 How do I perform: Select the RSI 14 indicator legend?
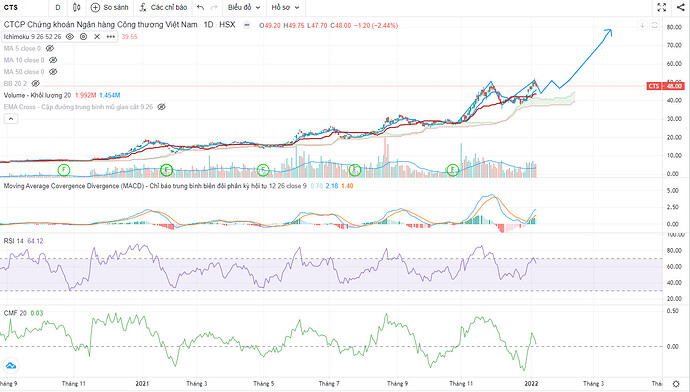14,241
